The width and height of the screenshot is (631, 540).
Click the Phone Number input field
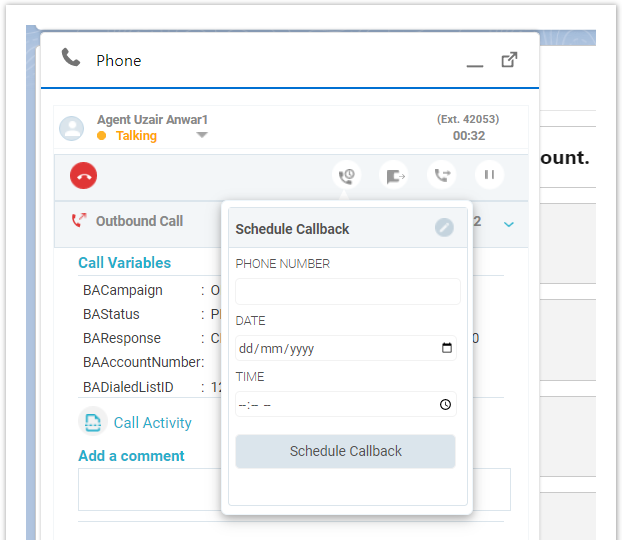(347, 292)
